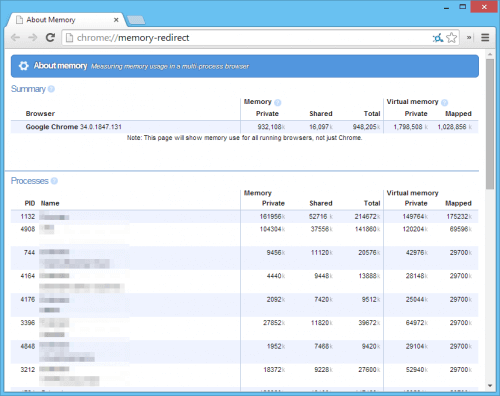
Task: Show hidden extensions via chevron button
Action: tap(469, 38)
